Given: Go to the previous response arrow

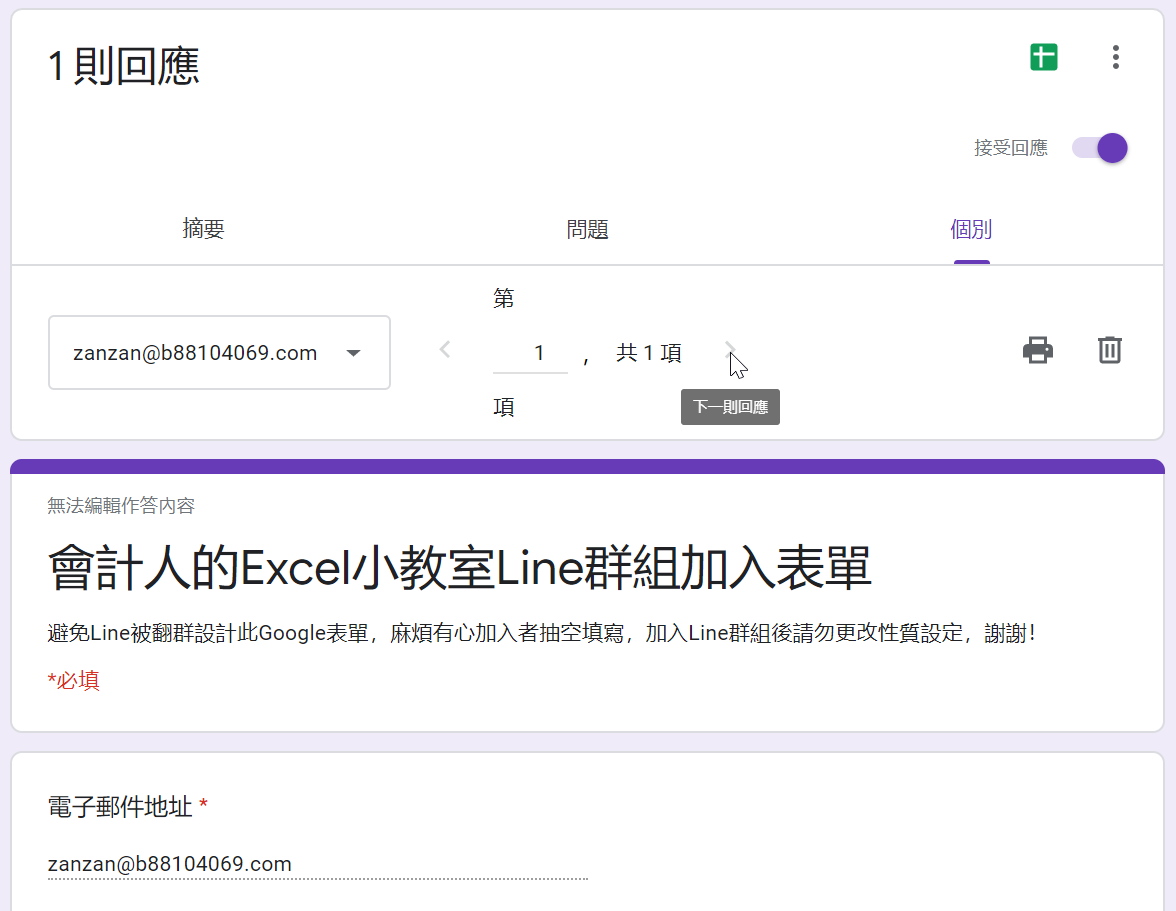Looking at the screenshot, I should coord(445,350).
